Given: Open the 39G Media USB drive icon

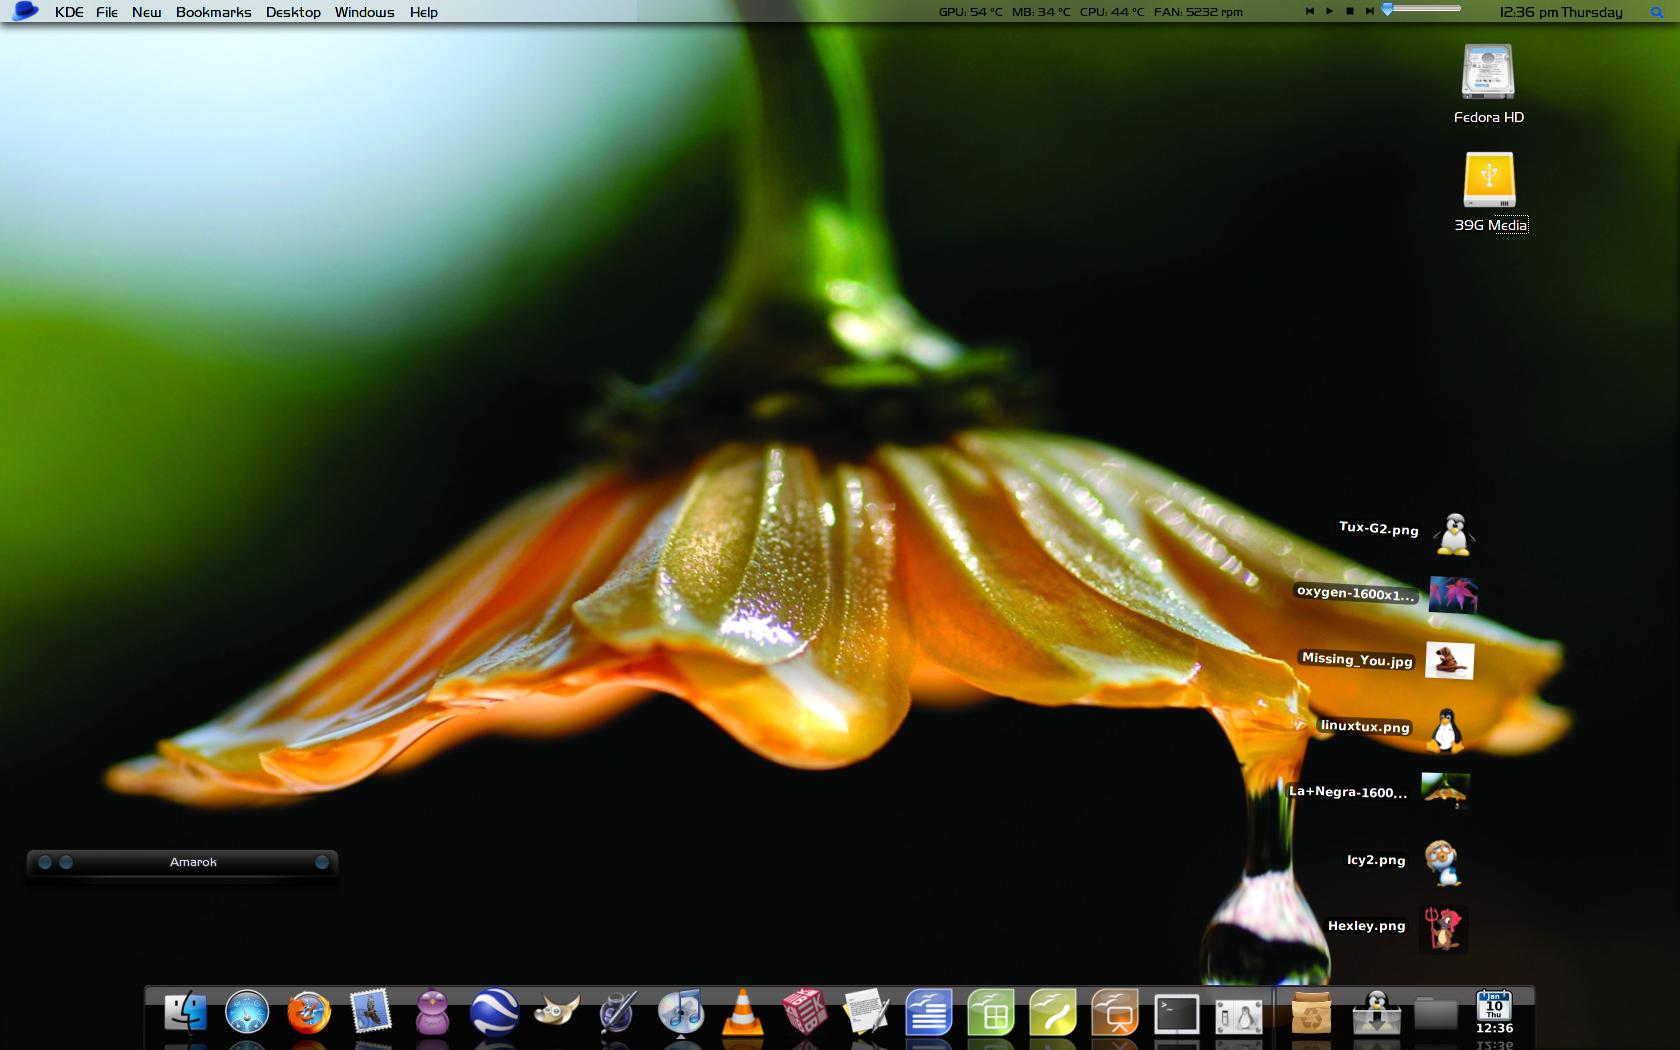Looking at the screenshot, I should tap(1489, 179).
